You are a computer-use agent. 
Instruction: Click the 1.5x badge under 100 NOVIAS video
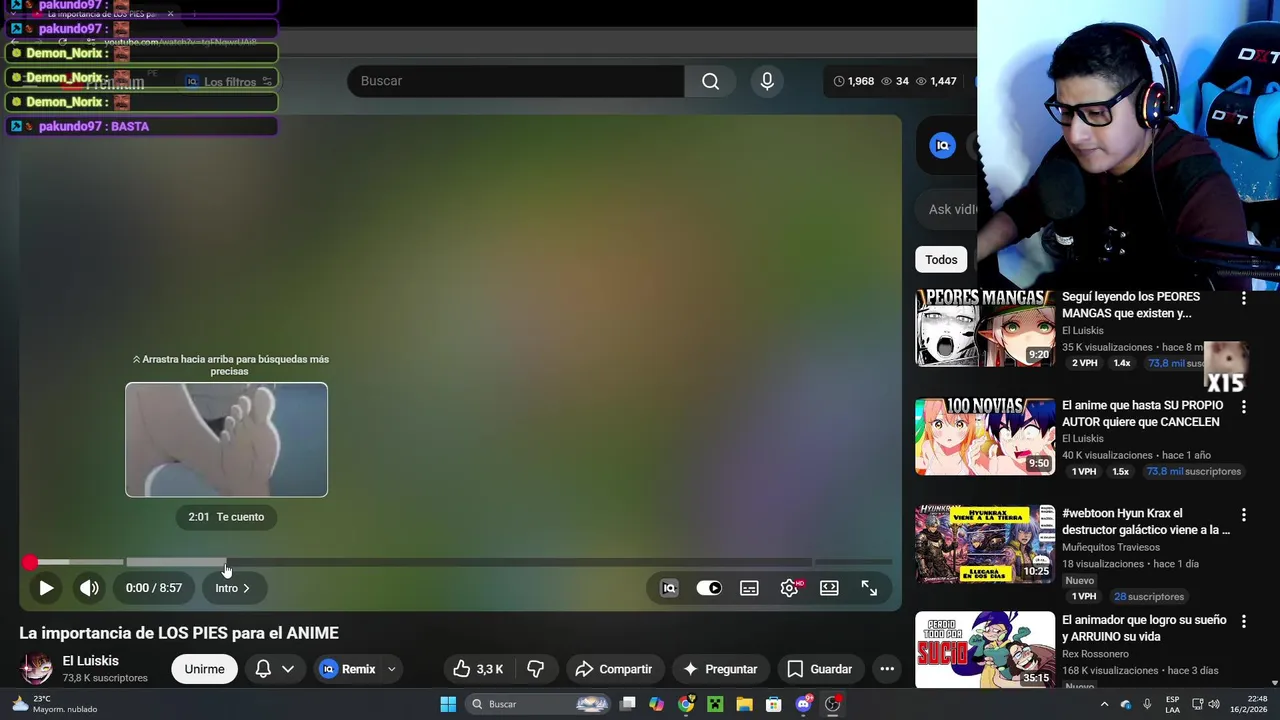pos(1120,472)
